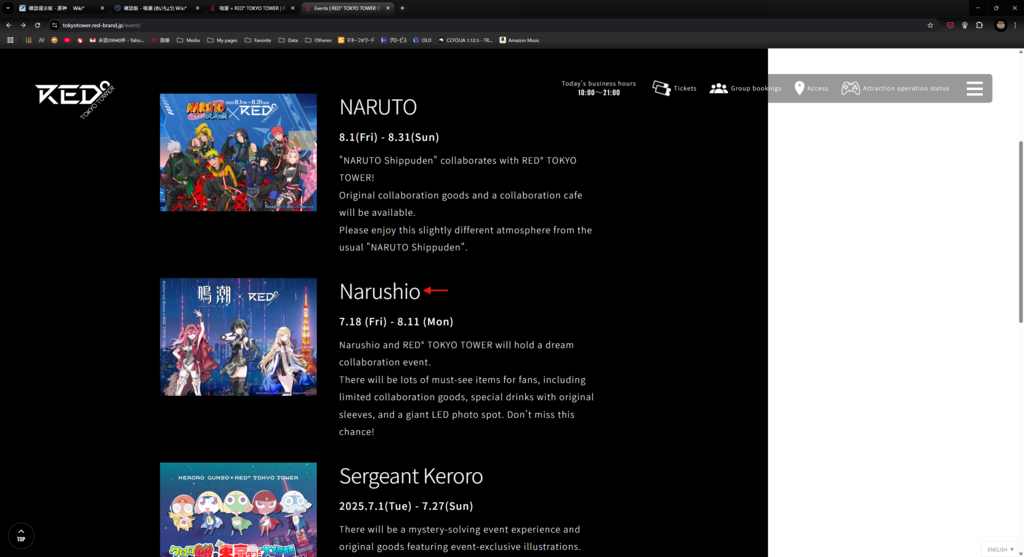This screenshot has height=557, width=1024.
Task: Open Chrome three-dot menu
Action: (1015, 25)
